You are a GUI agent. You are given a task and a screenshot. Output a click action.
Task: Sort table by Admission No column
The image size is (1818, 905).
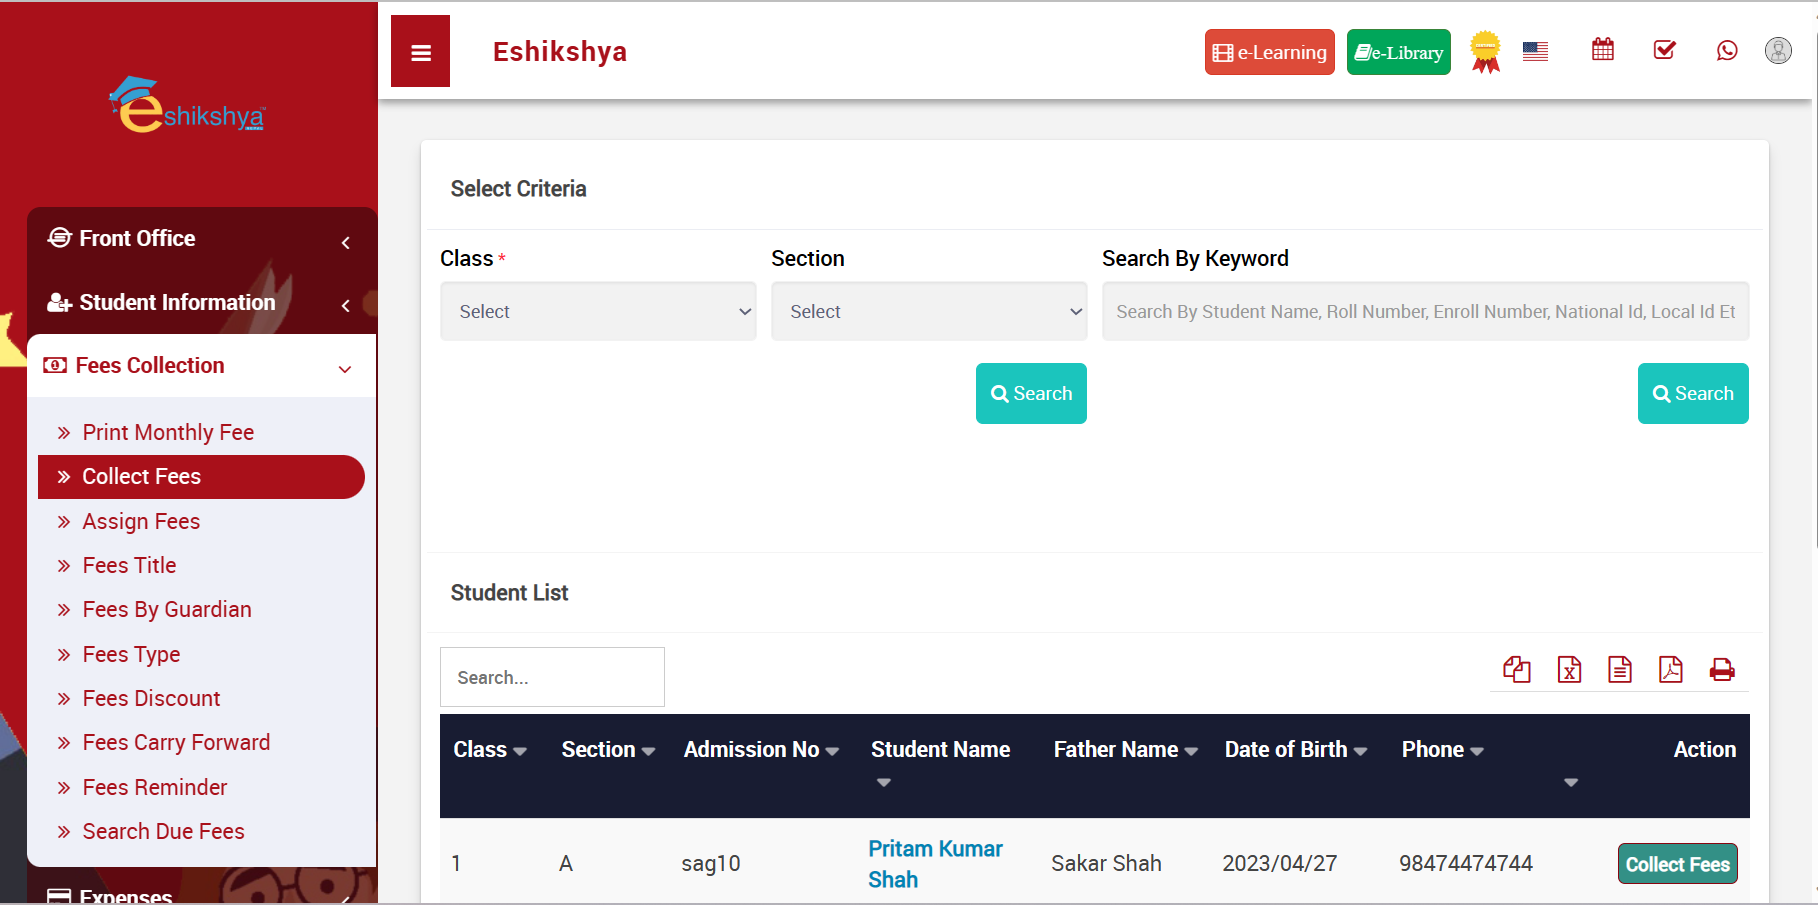coord(760,750)
